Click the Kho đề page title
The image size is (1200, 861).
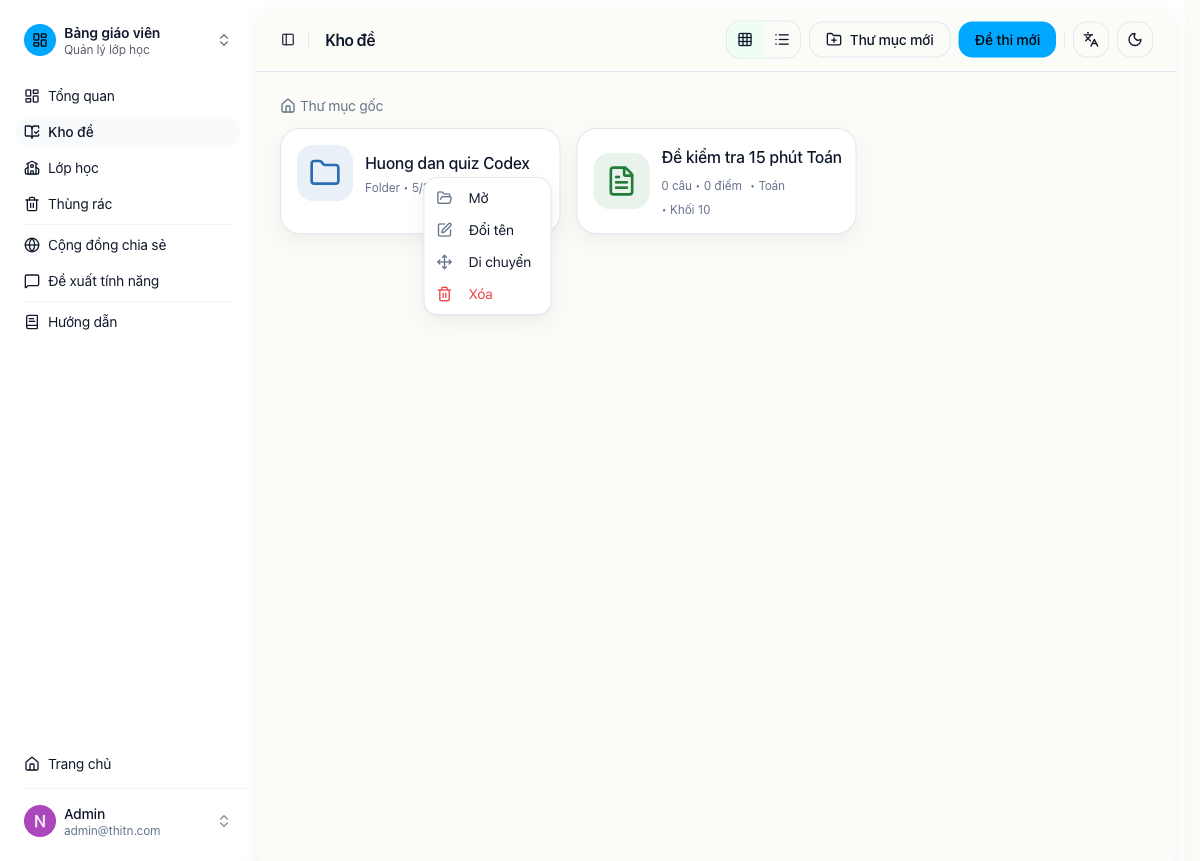click(350, 40)
